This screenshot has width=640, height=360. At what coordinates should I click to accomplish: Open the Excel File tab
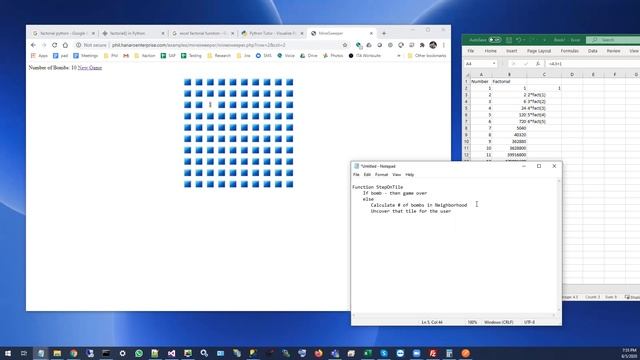[471, 51]
